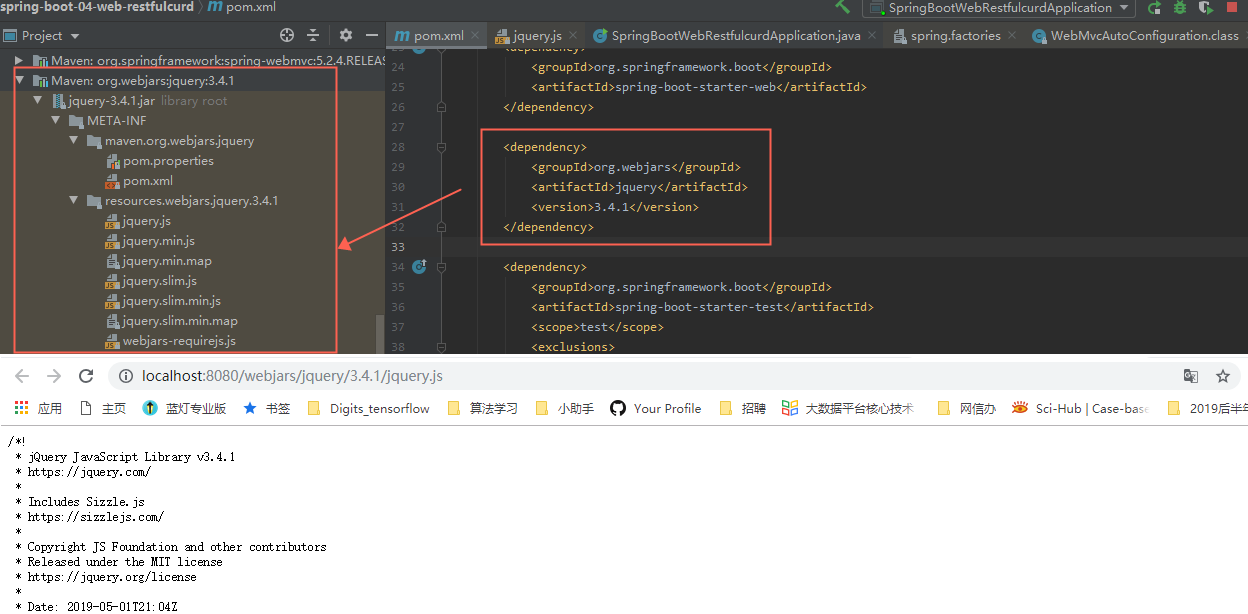Click browser Forward arrow

(54, 376)
